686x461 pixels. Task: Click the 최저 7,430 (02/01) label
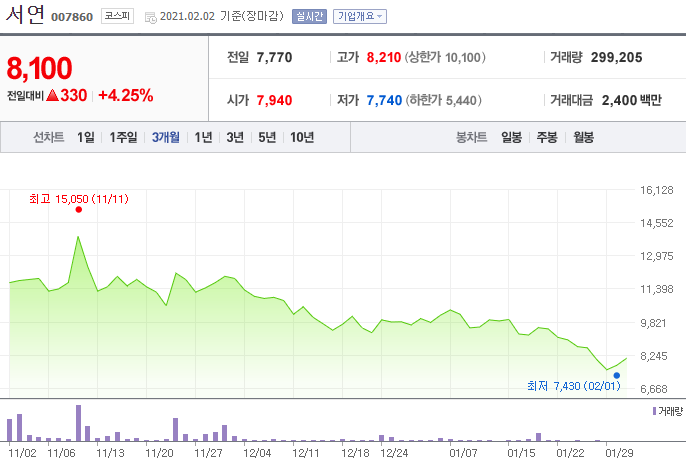tap(574, 386)
